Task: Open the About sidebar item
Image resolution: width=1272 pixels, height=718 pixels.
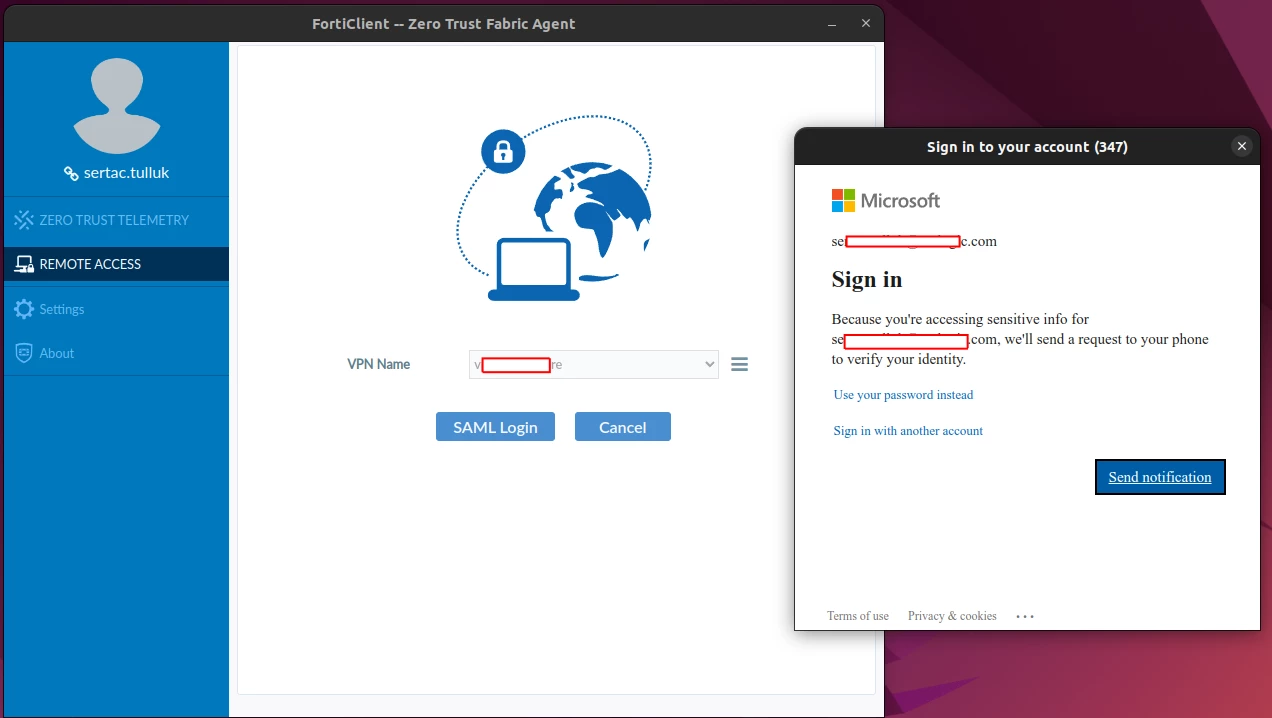Action: 116,353
